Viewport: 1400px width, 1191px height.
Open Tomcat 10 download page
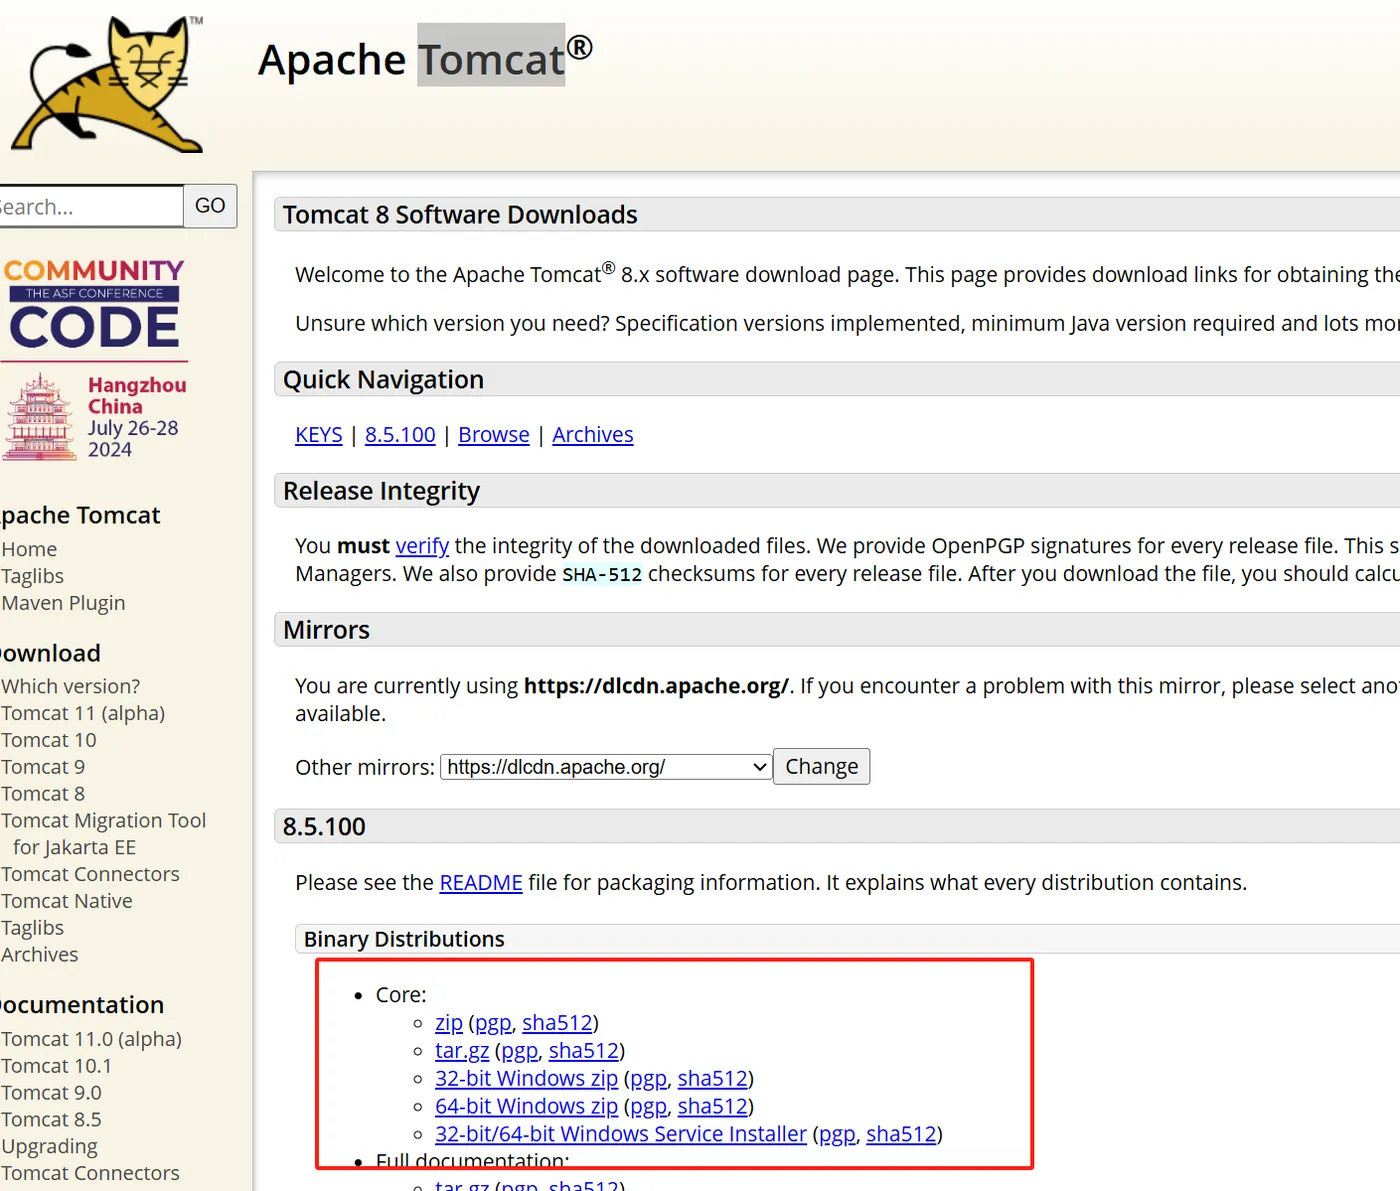pyautogui.click(x=48, y=740)
